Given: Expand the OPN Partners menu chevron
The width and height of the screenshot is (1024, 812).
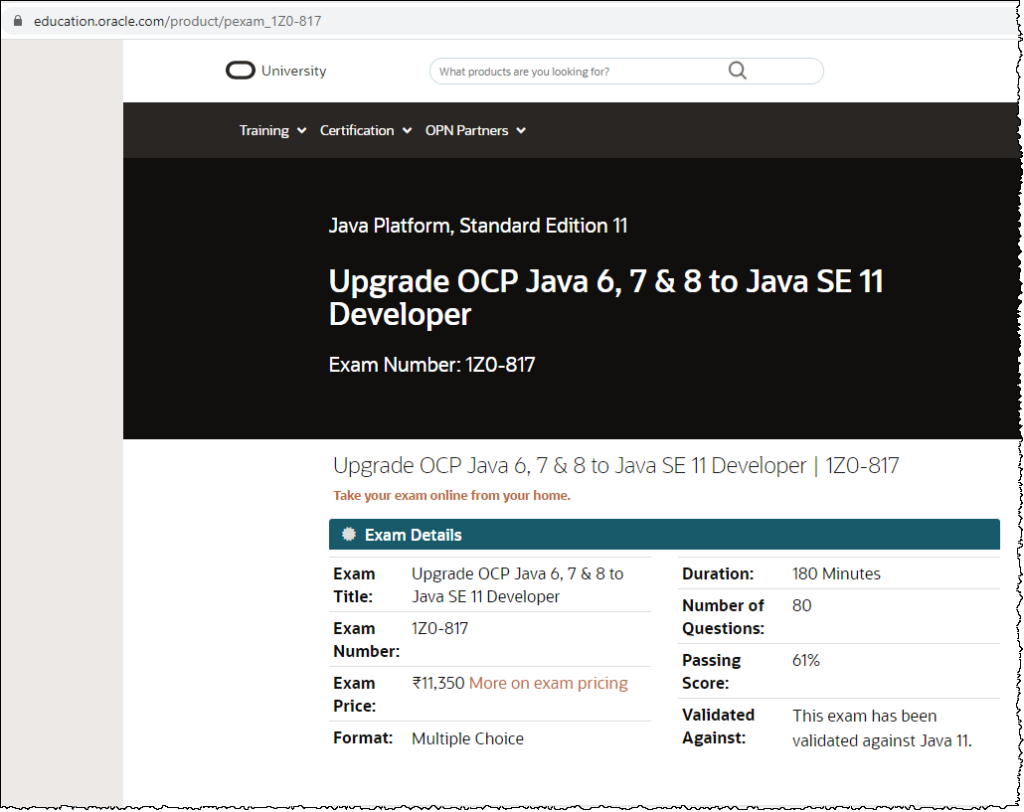Looking at the screenshot, I should pyautogui.click(x=521, y=131).
